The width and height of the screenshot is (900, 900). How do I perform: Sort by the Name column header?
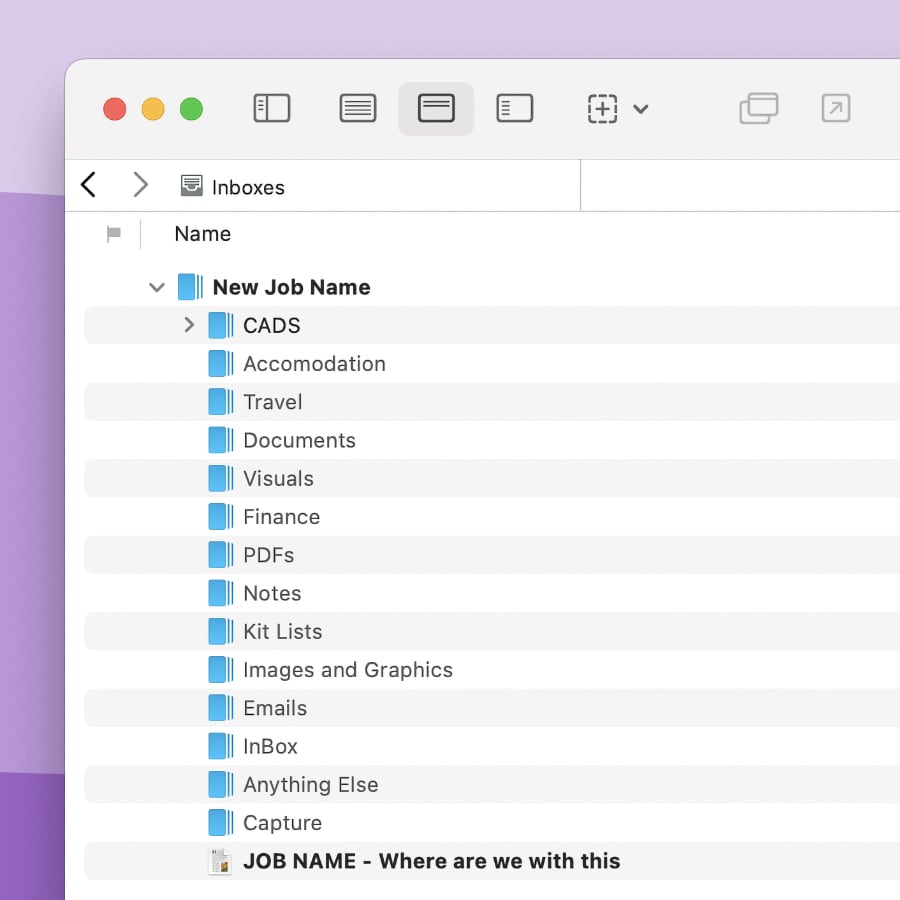pos(202,234)
